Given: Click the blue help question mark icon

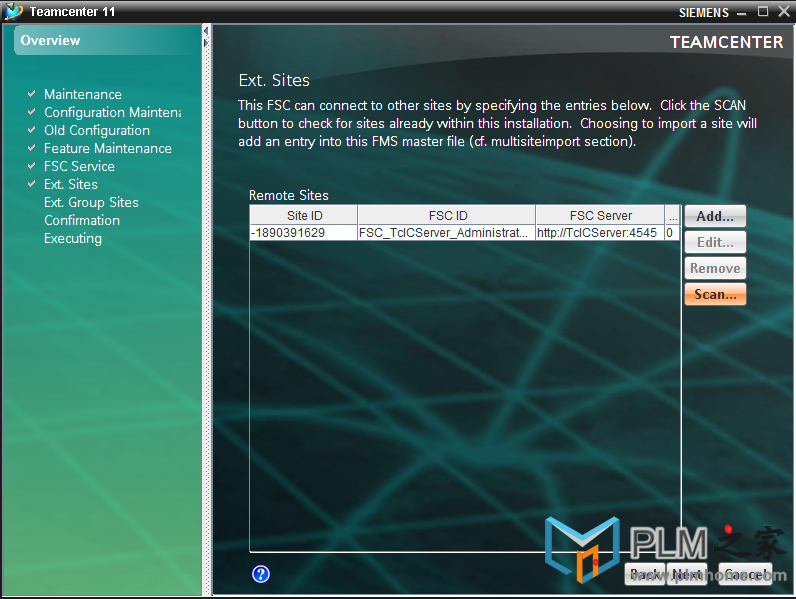Looking at the screenshot, I should click(261, 574).
